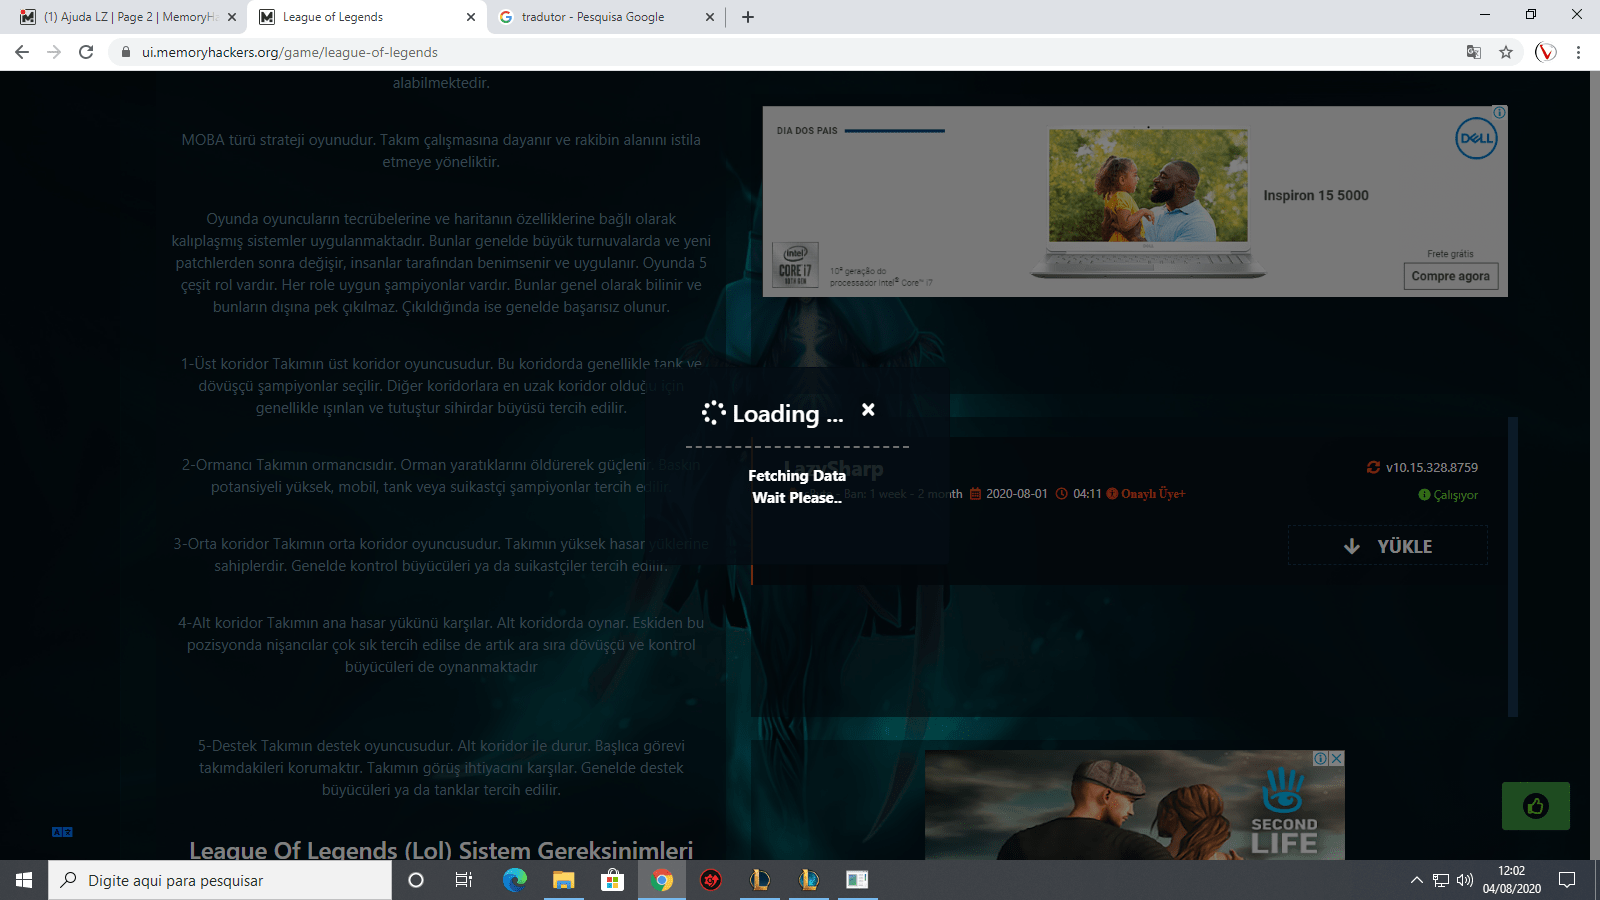Close the tradutor - Pesquisa Google tab
The image size is (1600, 900).
710,17
